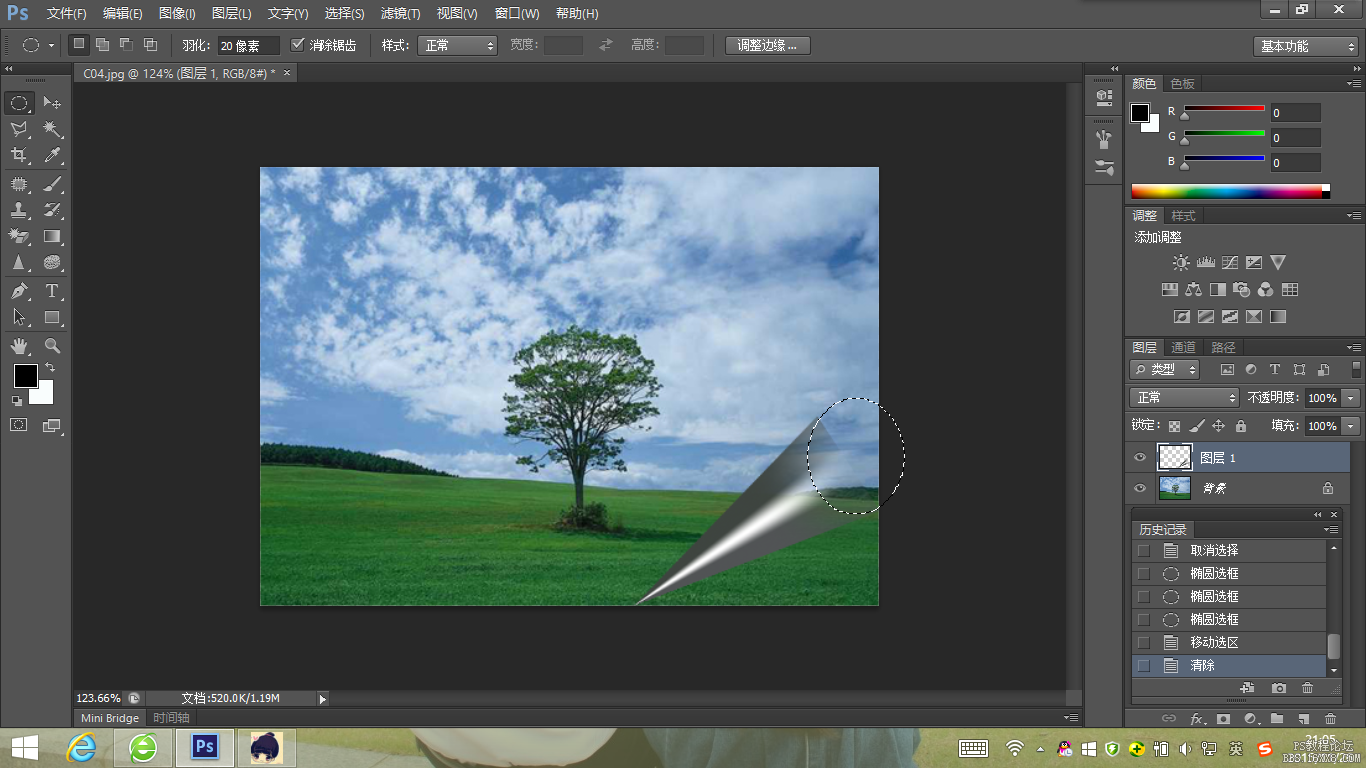The width and height of the screenshot is (1366, 768).
Task: Open the 滤镜(T) filter menu
Action: tap(400, 14)
